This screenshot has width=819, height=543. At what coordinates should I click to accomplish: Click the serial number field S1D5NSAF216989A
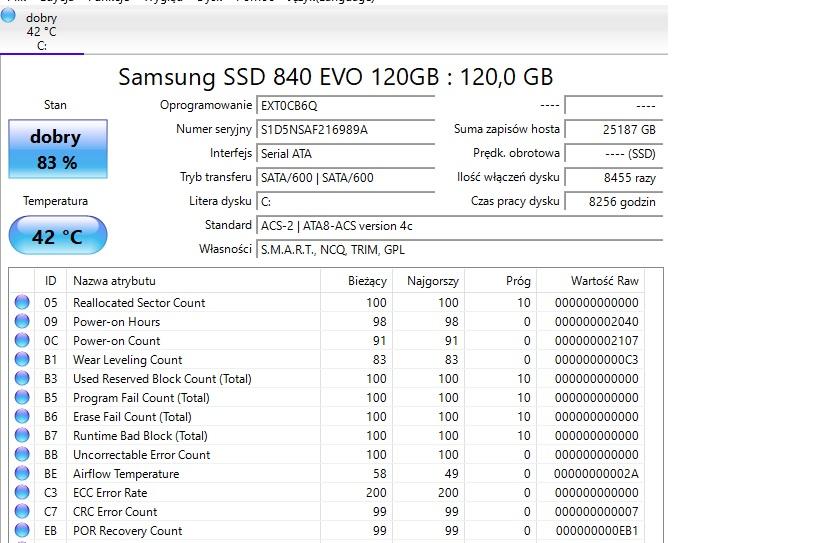coord(346,130)
